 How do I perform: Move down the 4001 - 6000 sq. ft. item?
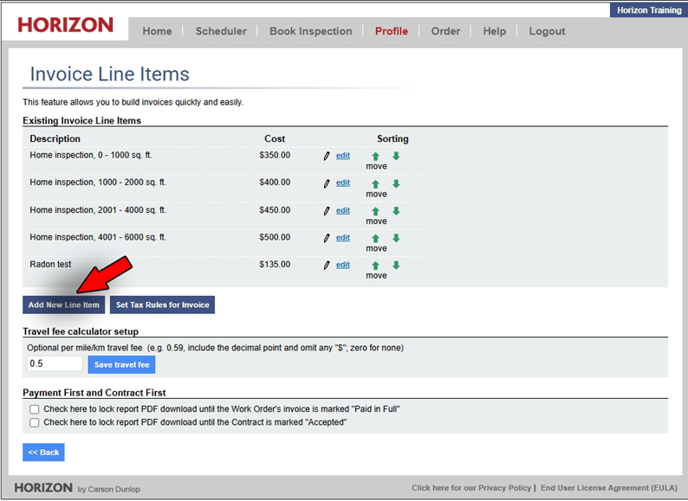[x=396, y=238]
